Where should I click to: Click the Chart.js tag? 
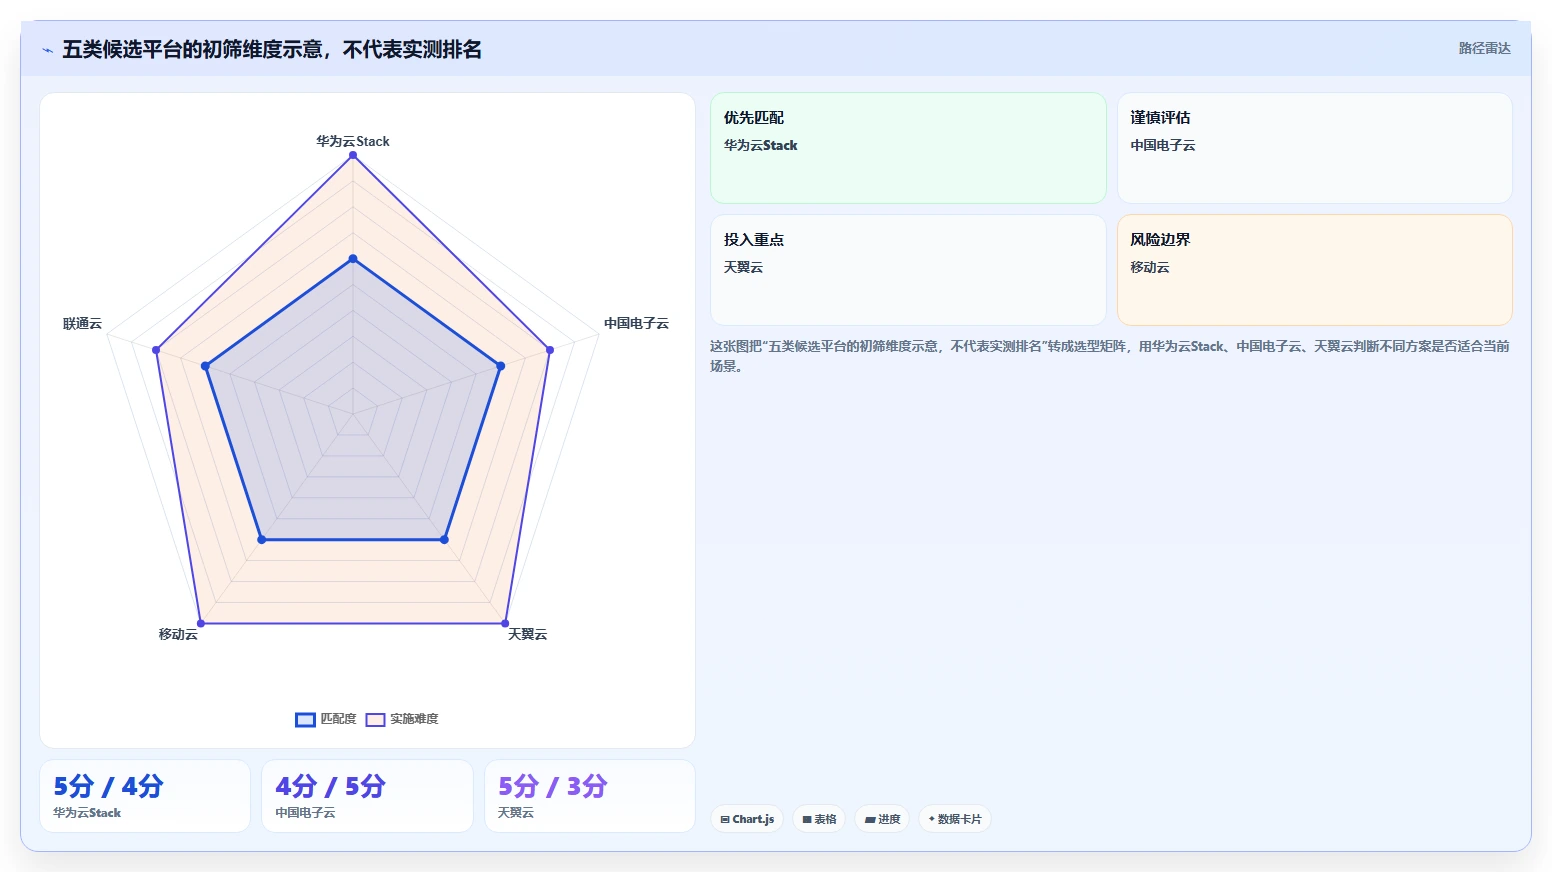coord(747,819)
